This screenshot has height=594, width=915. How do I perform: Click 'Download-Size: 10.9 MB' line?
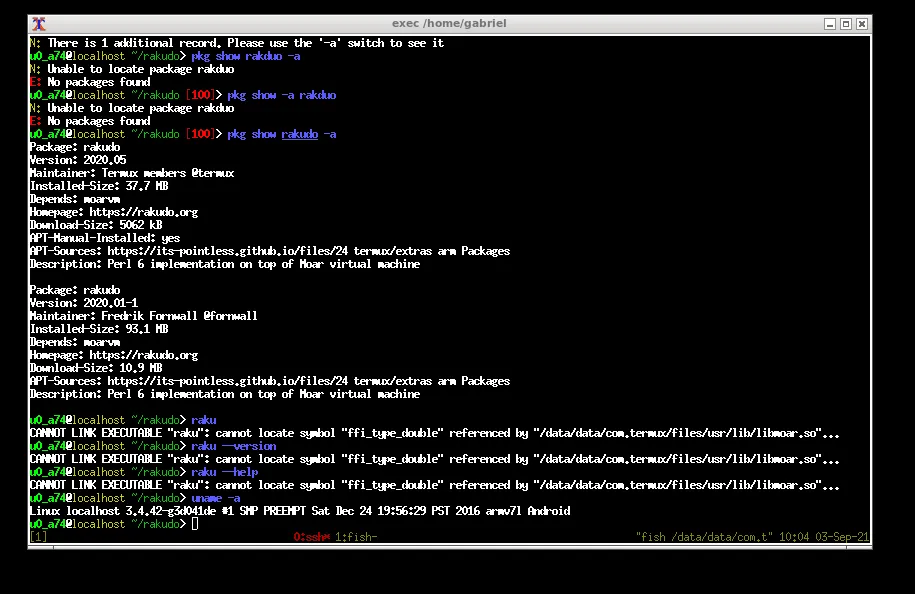(96, 368)
